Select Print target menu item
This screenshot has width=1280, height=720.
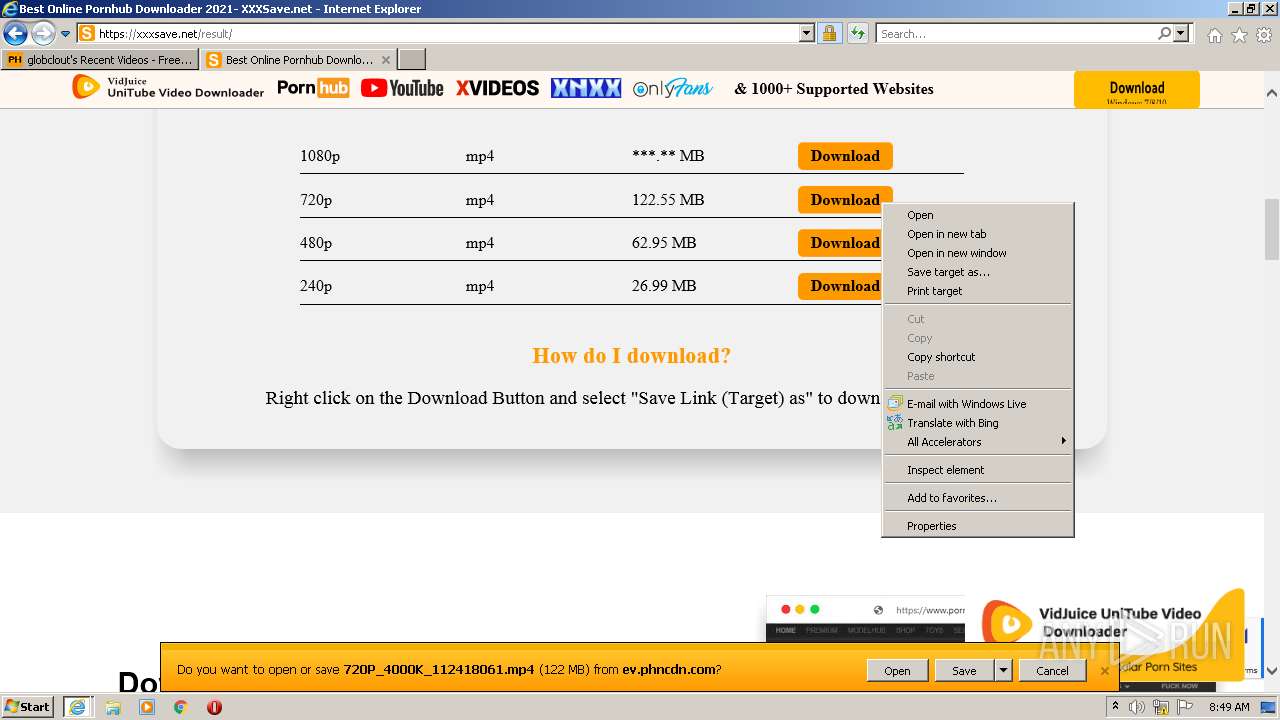(x=977, y=291)
